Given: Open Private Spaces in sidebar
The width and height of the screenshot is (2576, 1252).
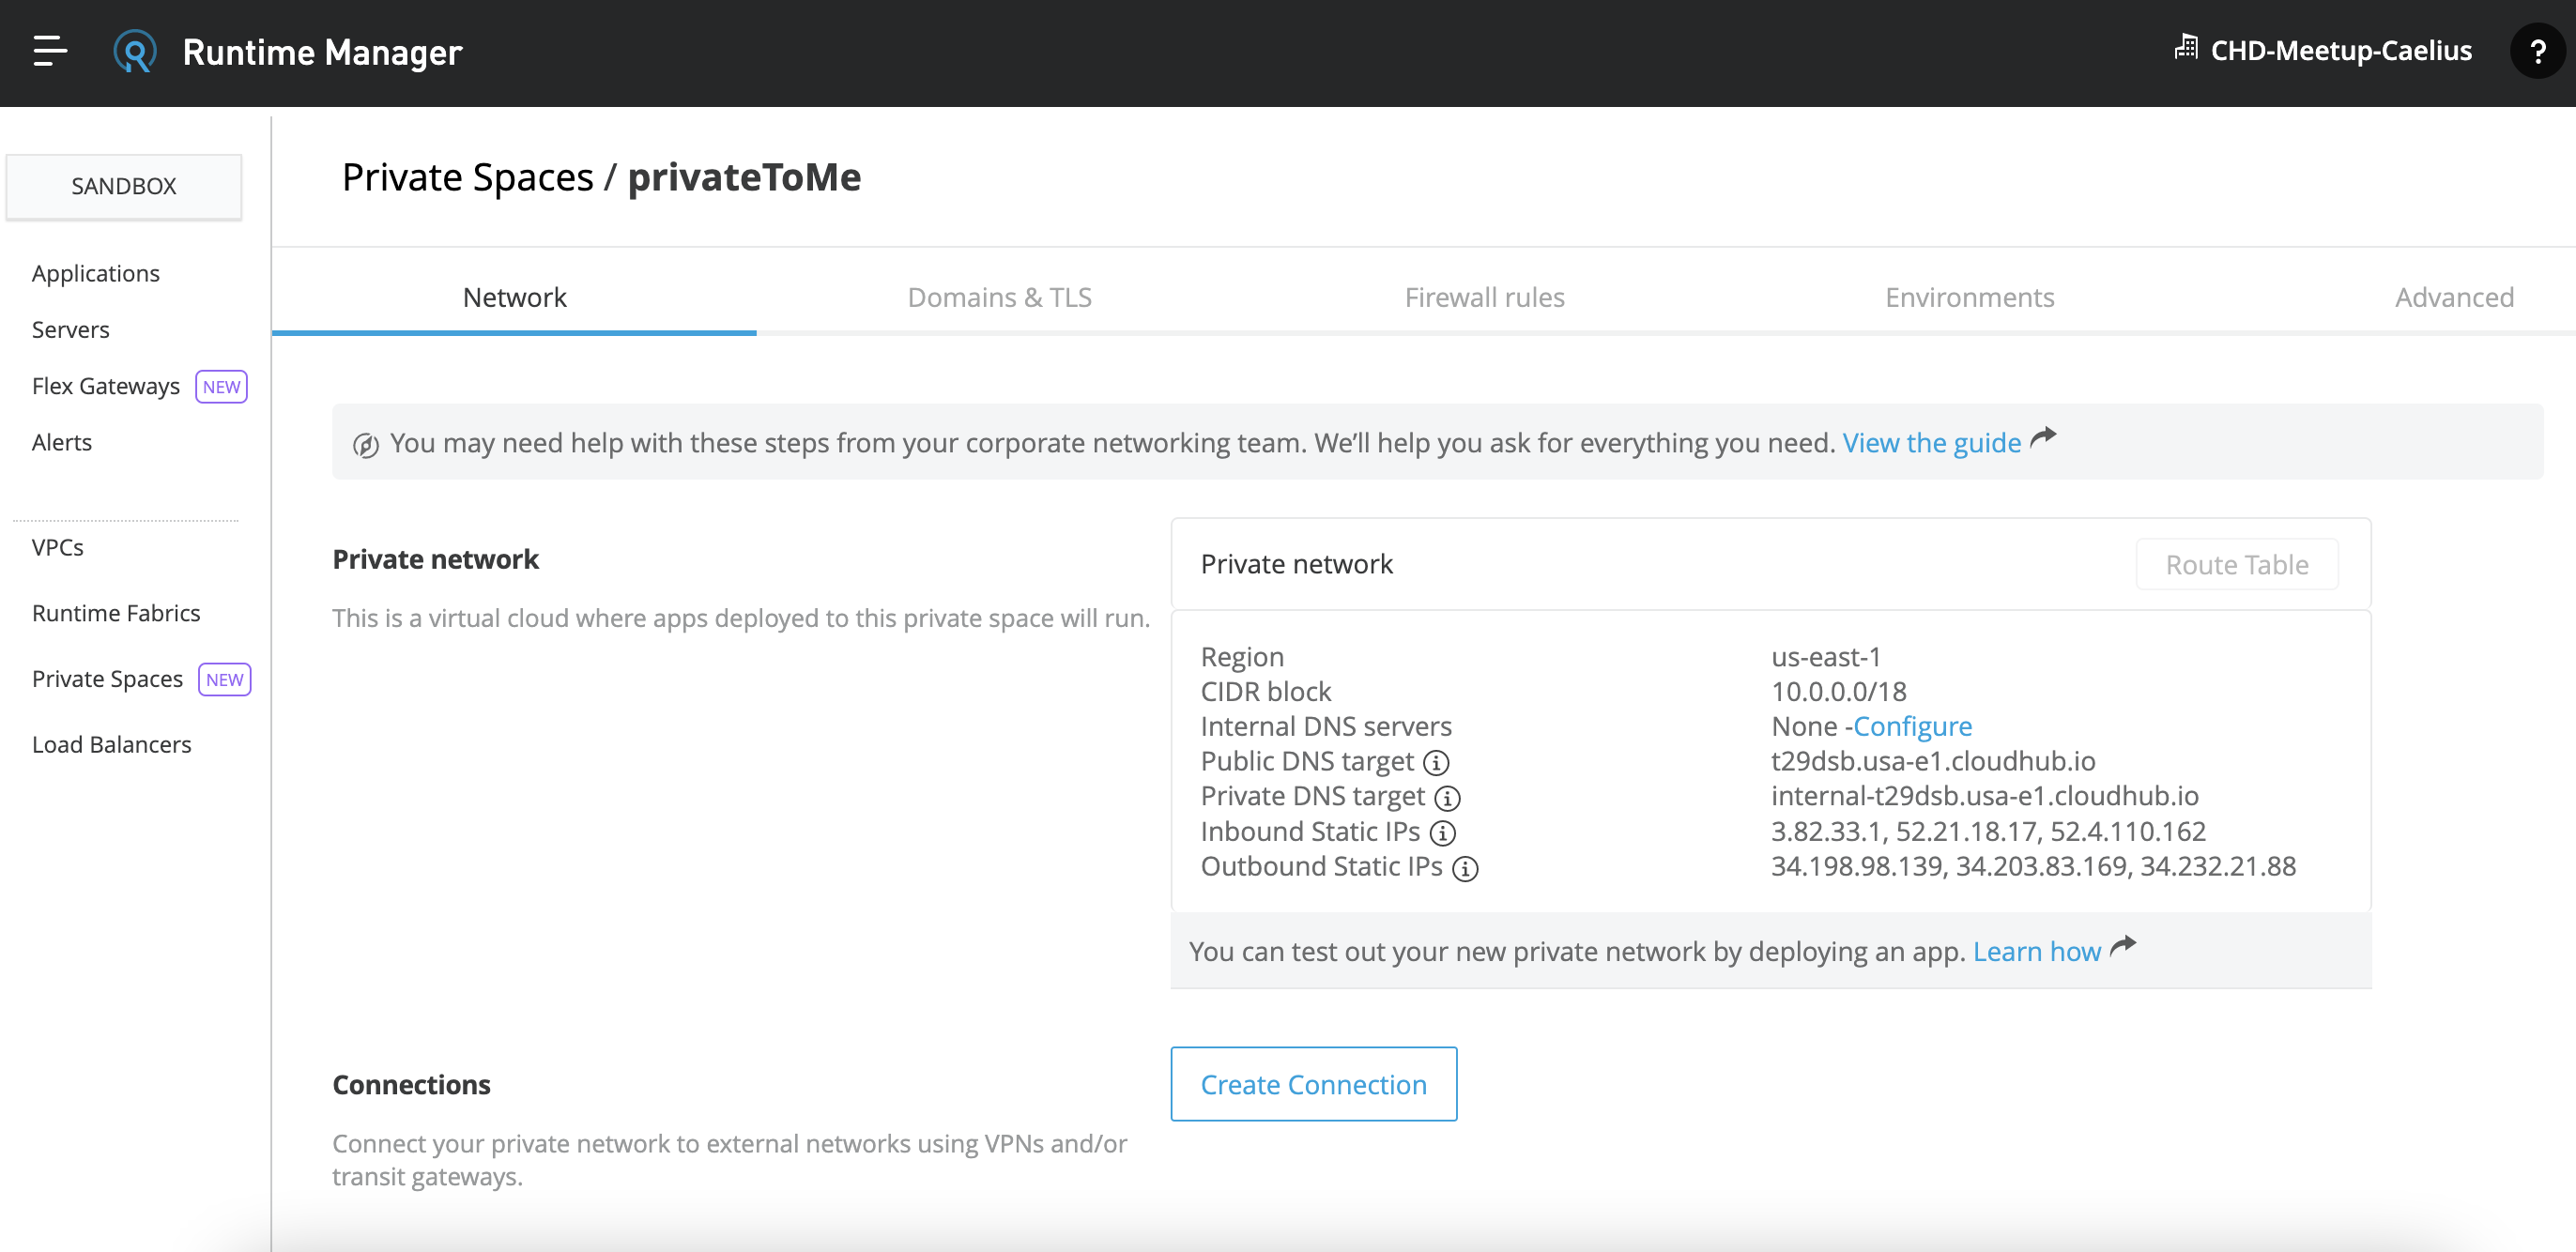Looking at the screenshot, I should 108,679.
